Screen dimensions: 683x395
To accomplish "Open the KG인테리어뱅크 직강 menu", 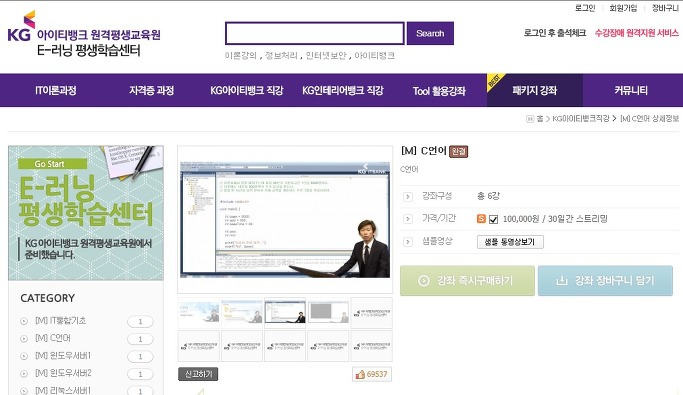I will click(x=343, y=90).
